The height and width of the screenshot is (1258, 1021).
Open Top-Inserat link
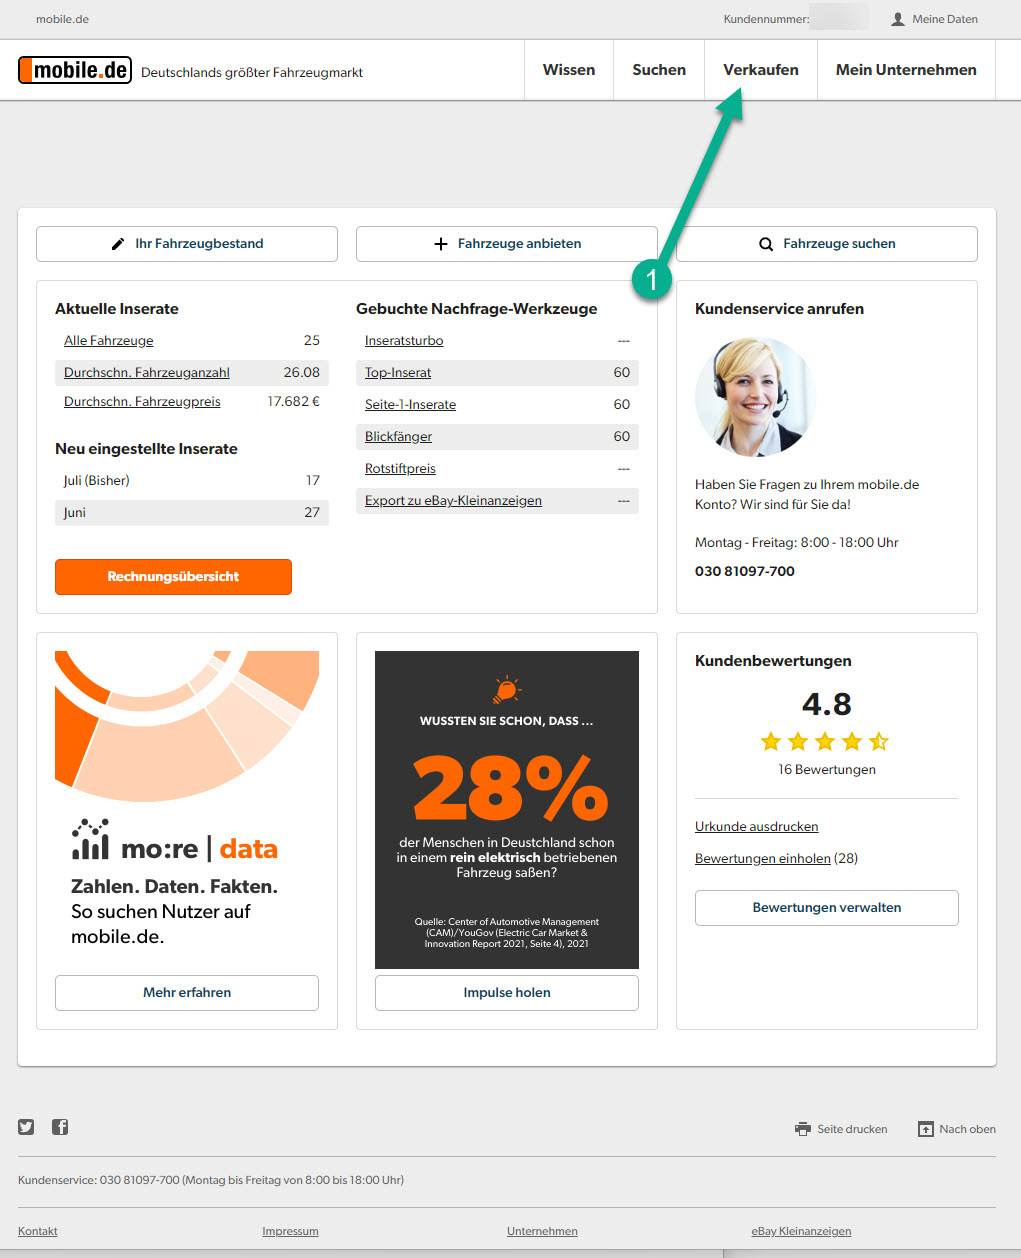[x=398, y=373]
